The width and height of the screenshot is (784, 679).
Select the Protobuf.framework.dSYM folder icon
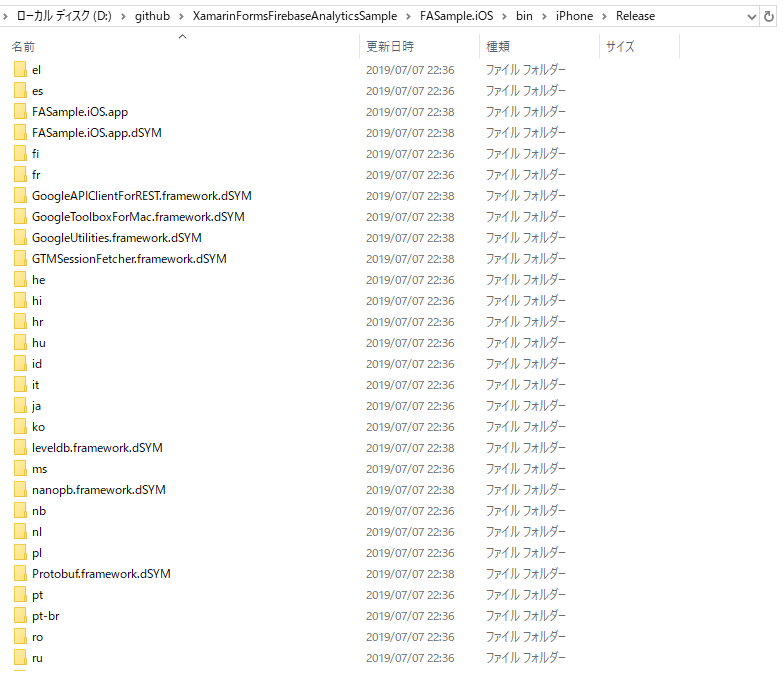click(x=20, y=574)
